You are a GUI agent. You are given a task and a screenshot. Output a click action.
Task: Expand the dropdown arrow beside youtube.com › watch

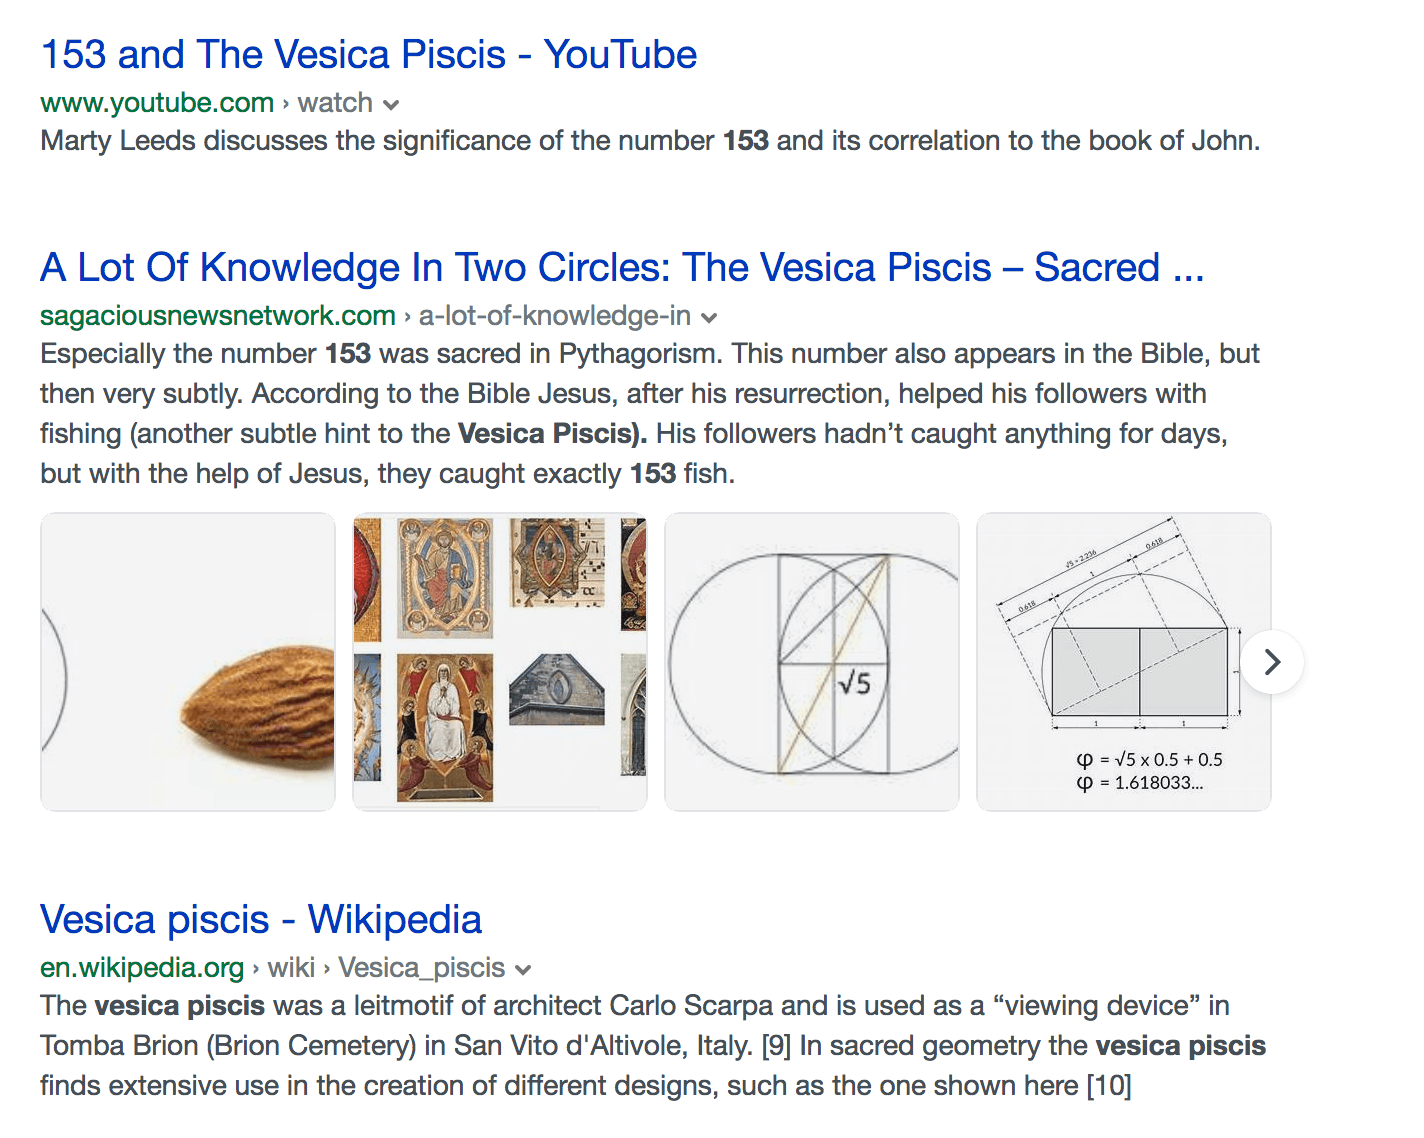(391, 105)
